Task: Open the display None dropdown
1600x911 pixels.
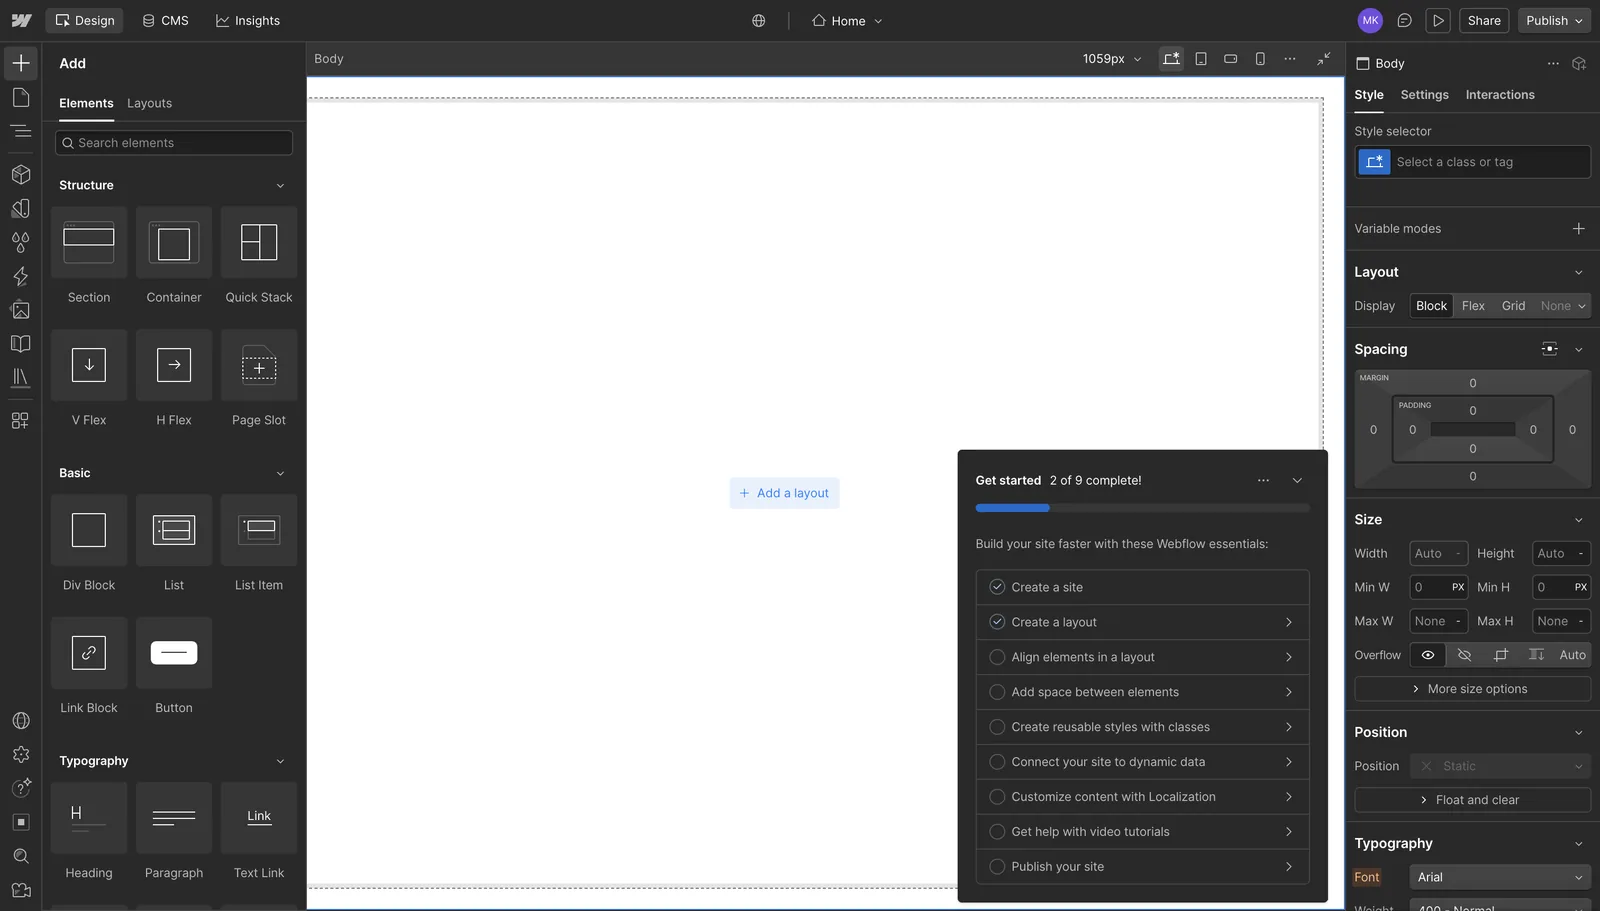Action: tap(1563, 306)
